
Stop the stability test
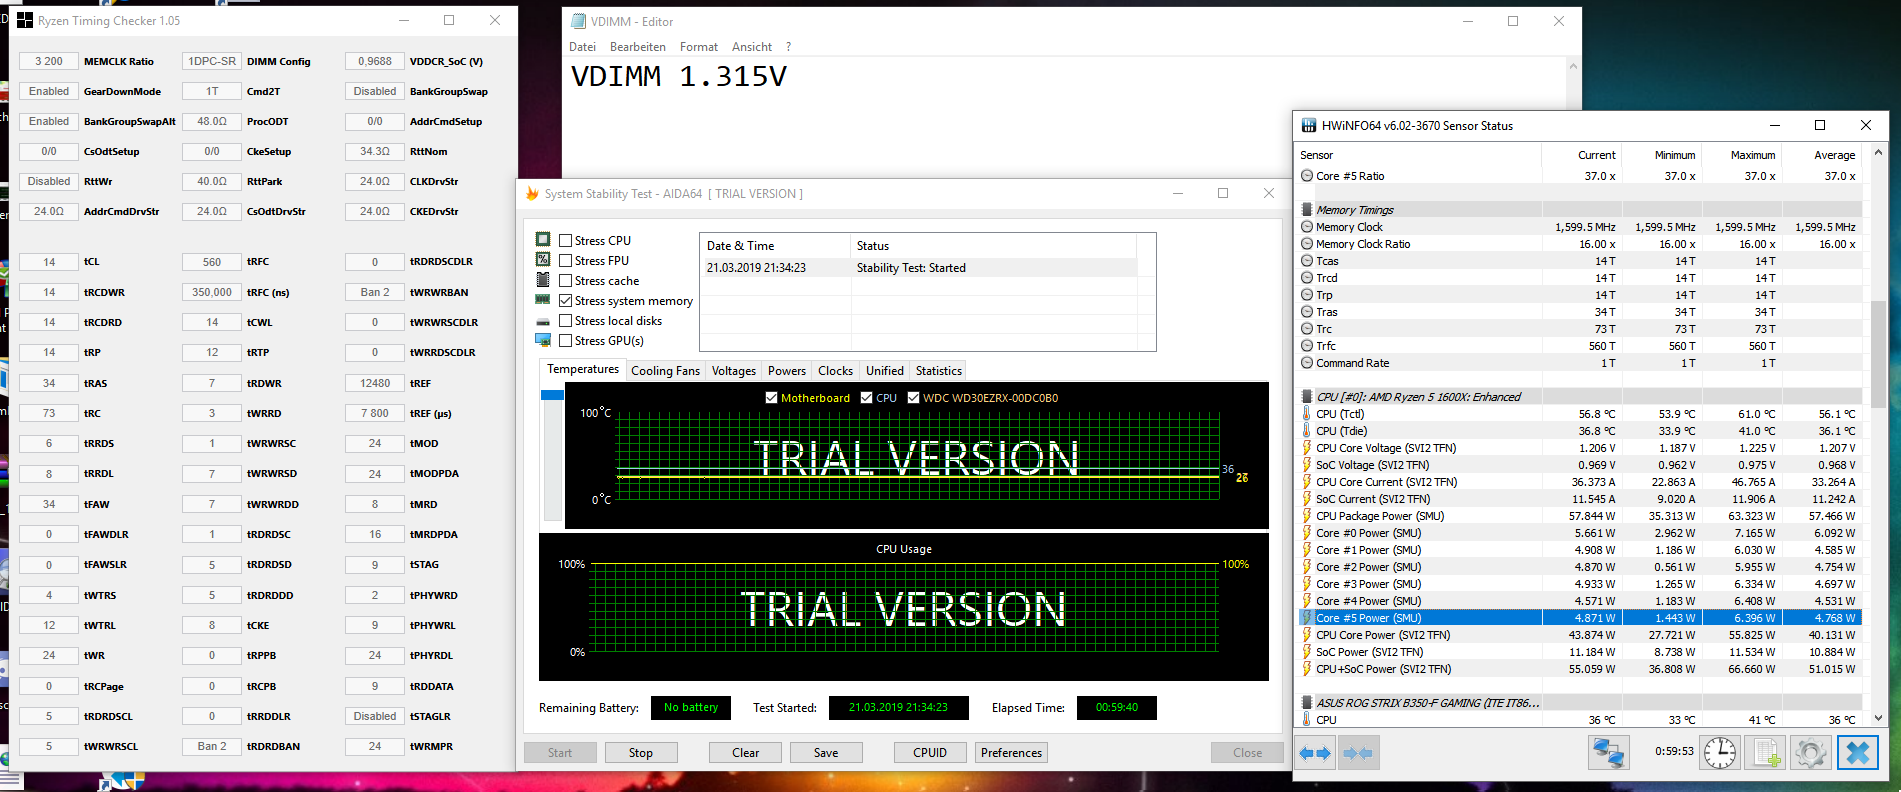(x=641, y=753)
